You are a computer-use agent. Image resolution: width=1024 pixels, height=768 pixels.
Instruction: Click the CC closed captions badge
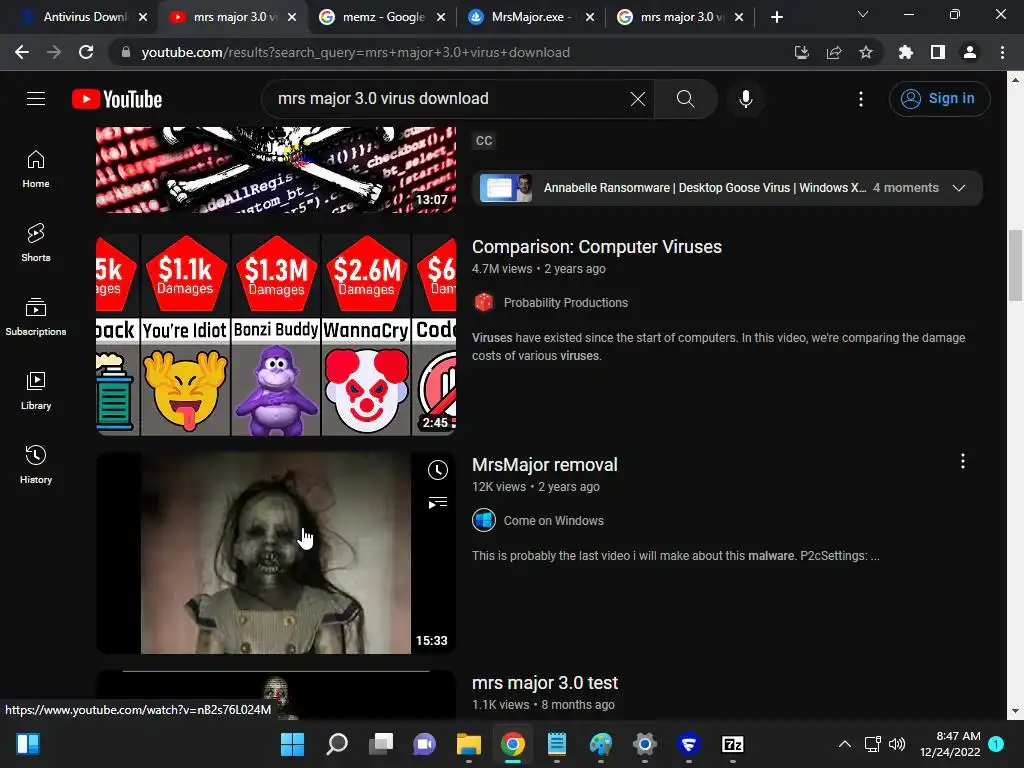coord(484,140)
